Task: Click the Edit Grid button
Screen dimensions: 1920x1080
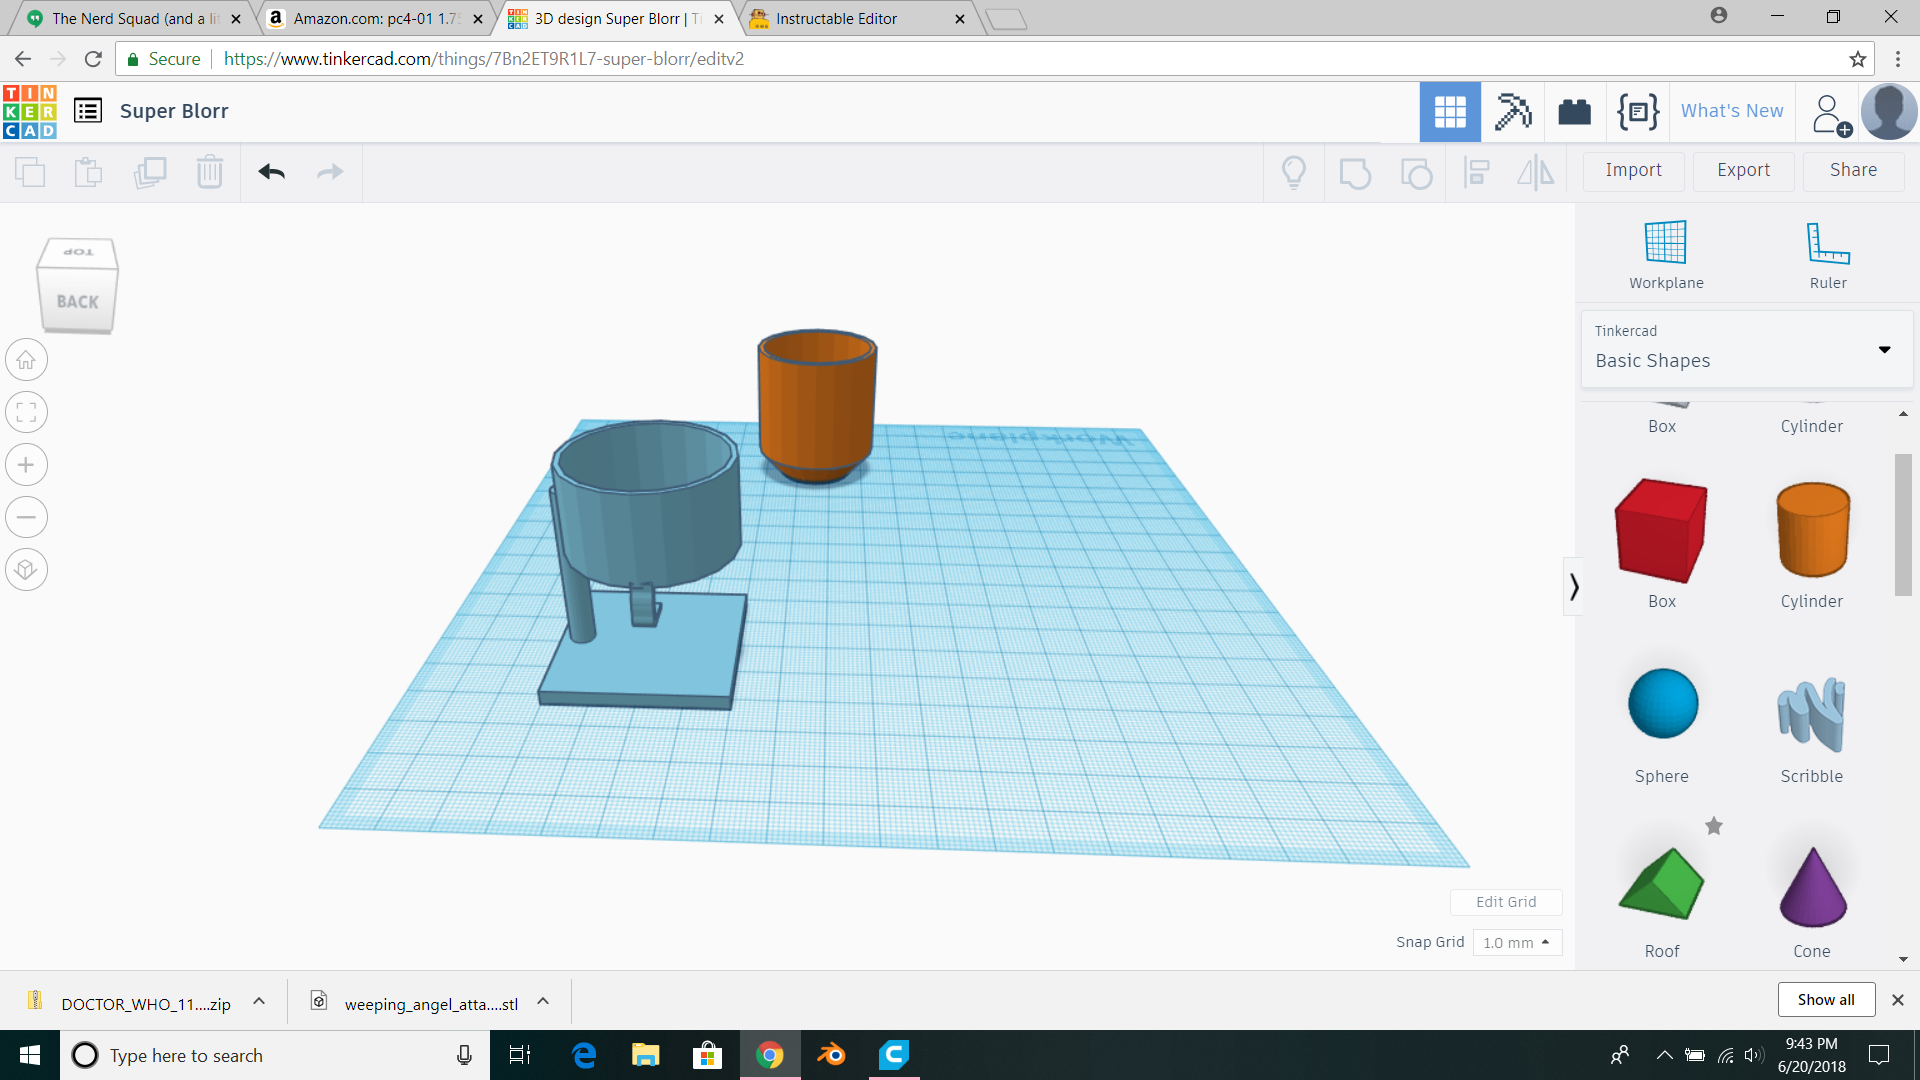Action: tap(1506, 902)
